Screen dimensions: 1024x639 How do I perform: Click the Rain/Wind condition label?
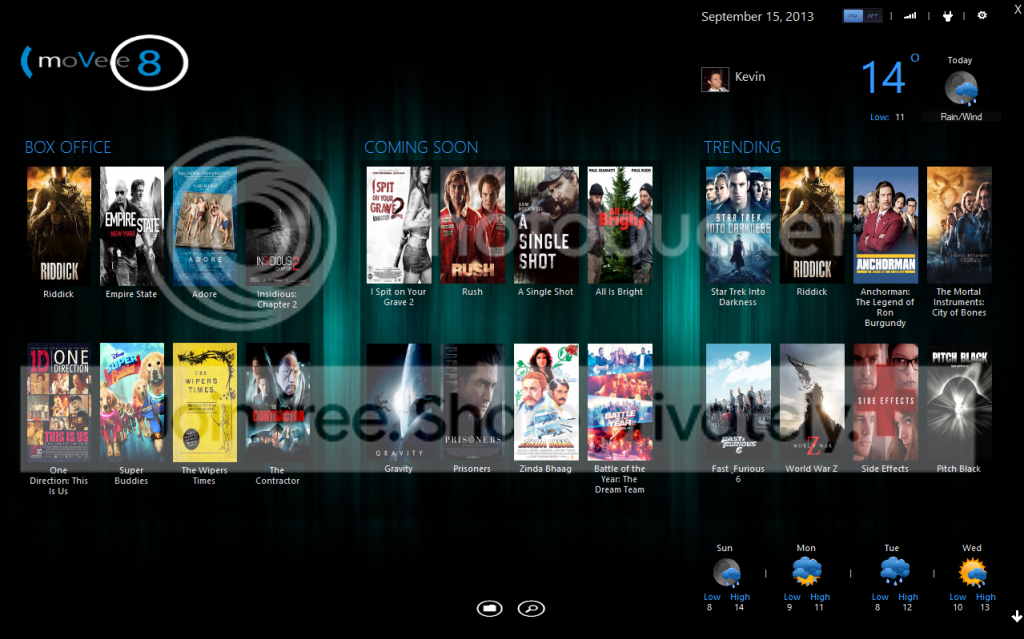point(961,117)
